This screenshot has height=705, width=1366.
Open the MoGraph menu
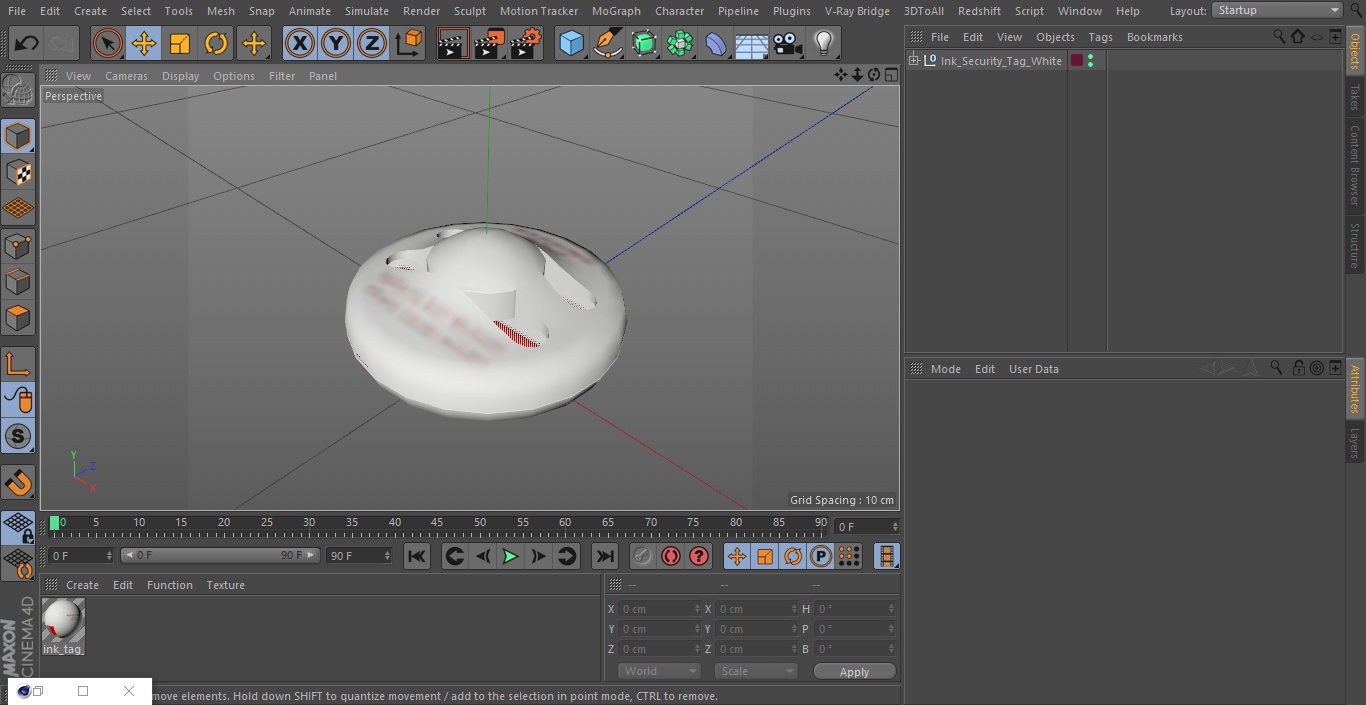[x=616, y=11]
